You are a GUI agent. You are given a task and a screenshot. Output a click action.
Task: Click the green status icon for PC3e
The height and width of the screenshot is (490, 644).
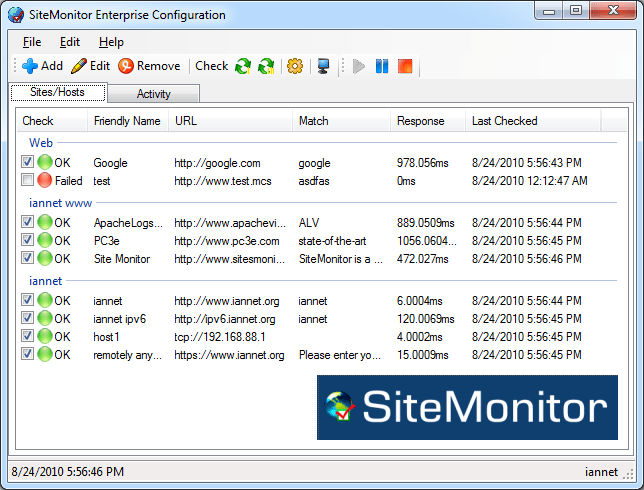[45, 240]
